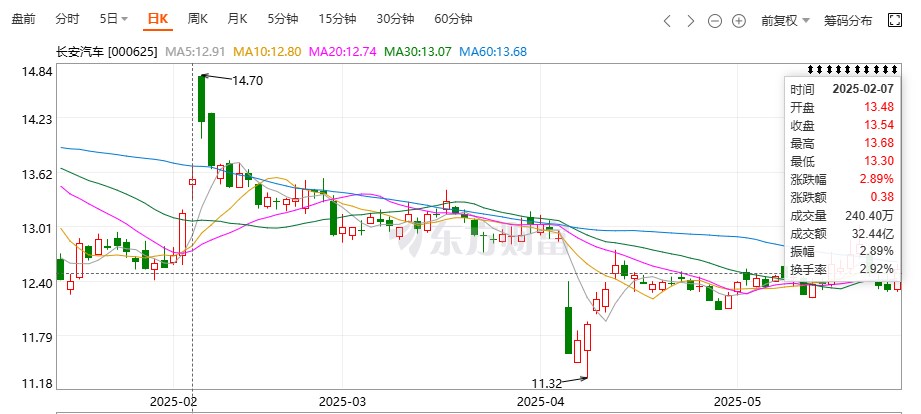921x414 pixels.
Task: Click the MA60:13.68 indicator label
Action: [493, 52]
